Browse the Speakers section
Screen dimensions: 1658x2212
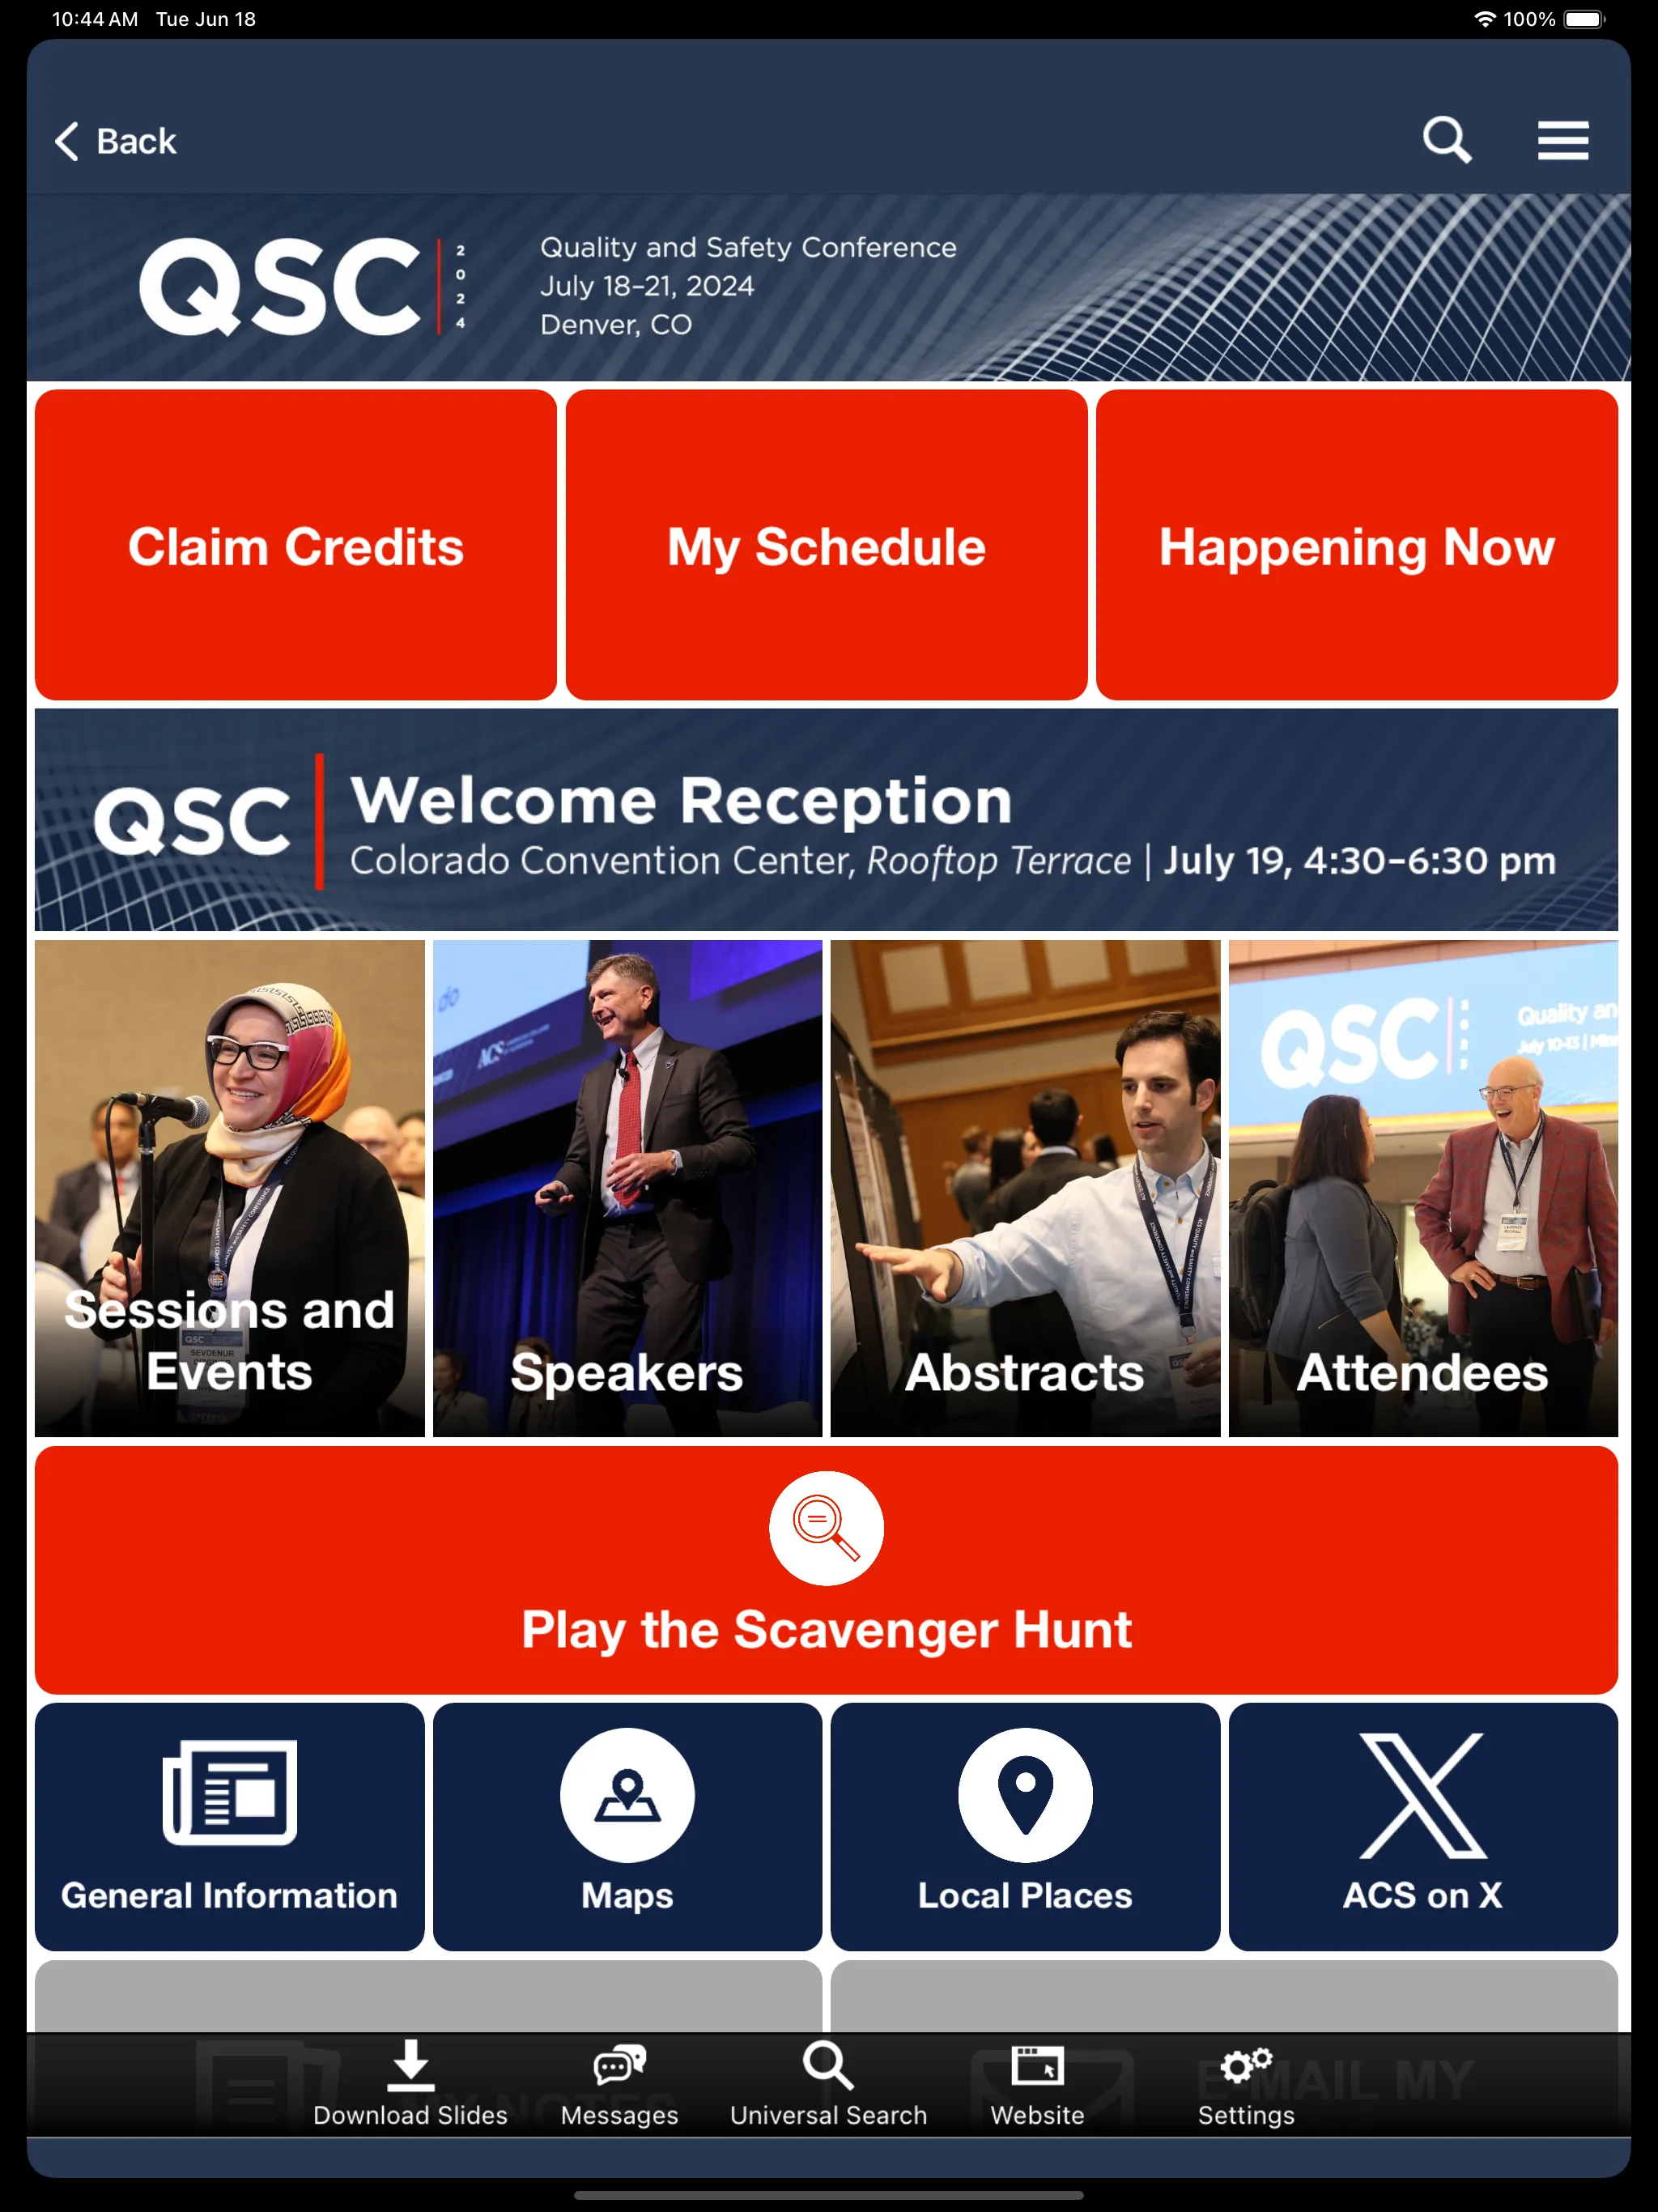[x=625, y=1186]
